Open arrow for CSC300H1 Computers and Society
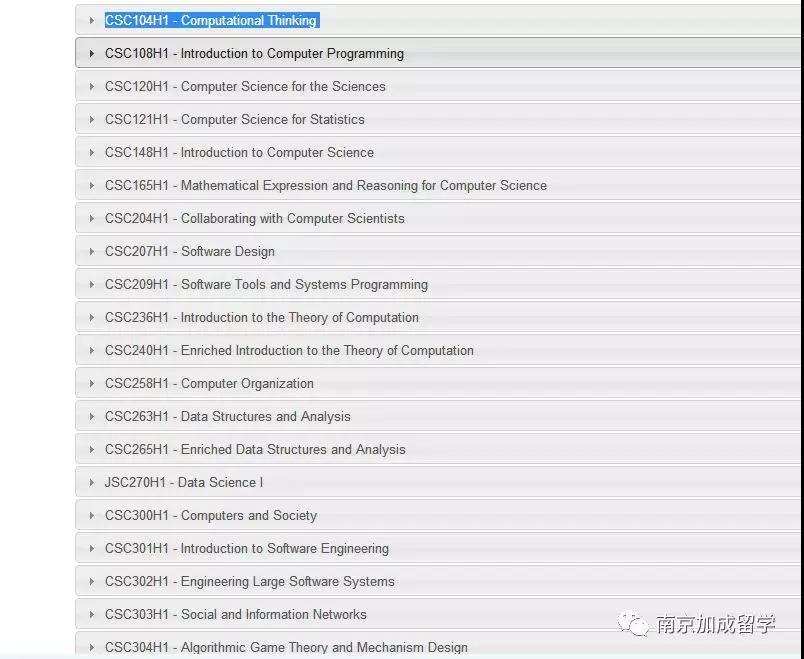Screen dimensions: 804x659 point(92,515)
